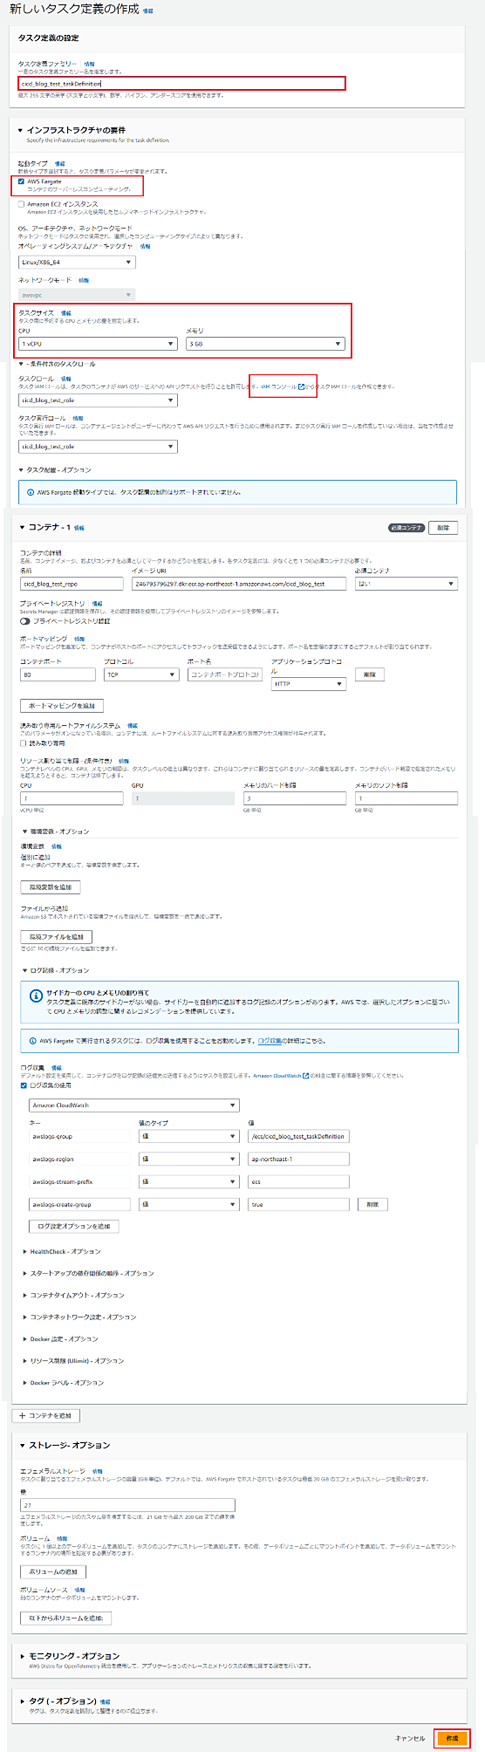Toggle the private registry authentication switch

26,621
